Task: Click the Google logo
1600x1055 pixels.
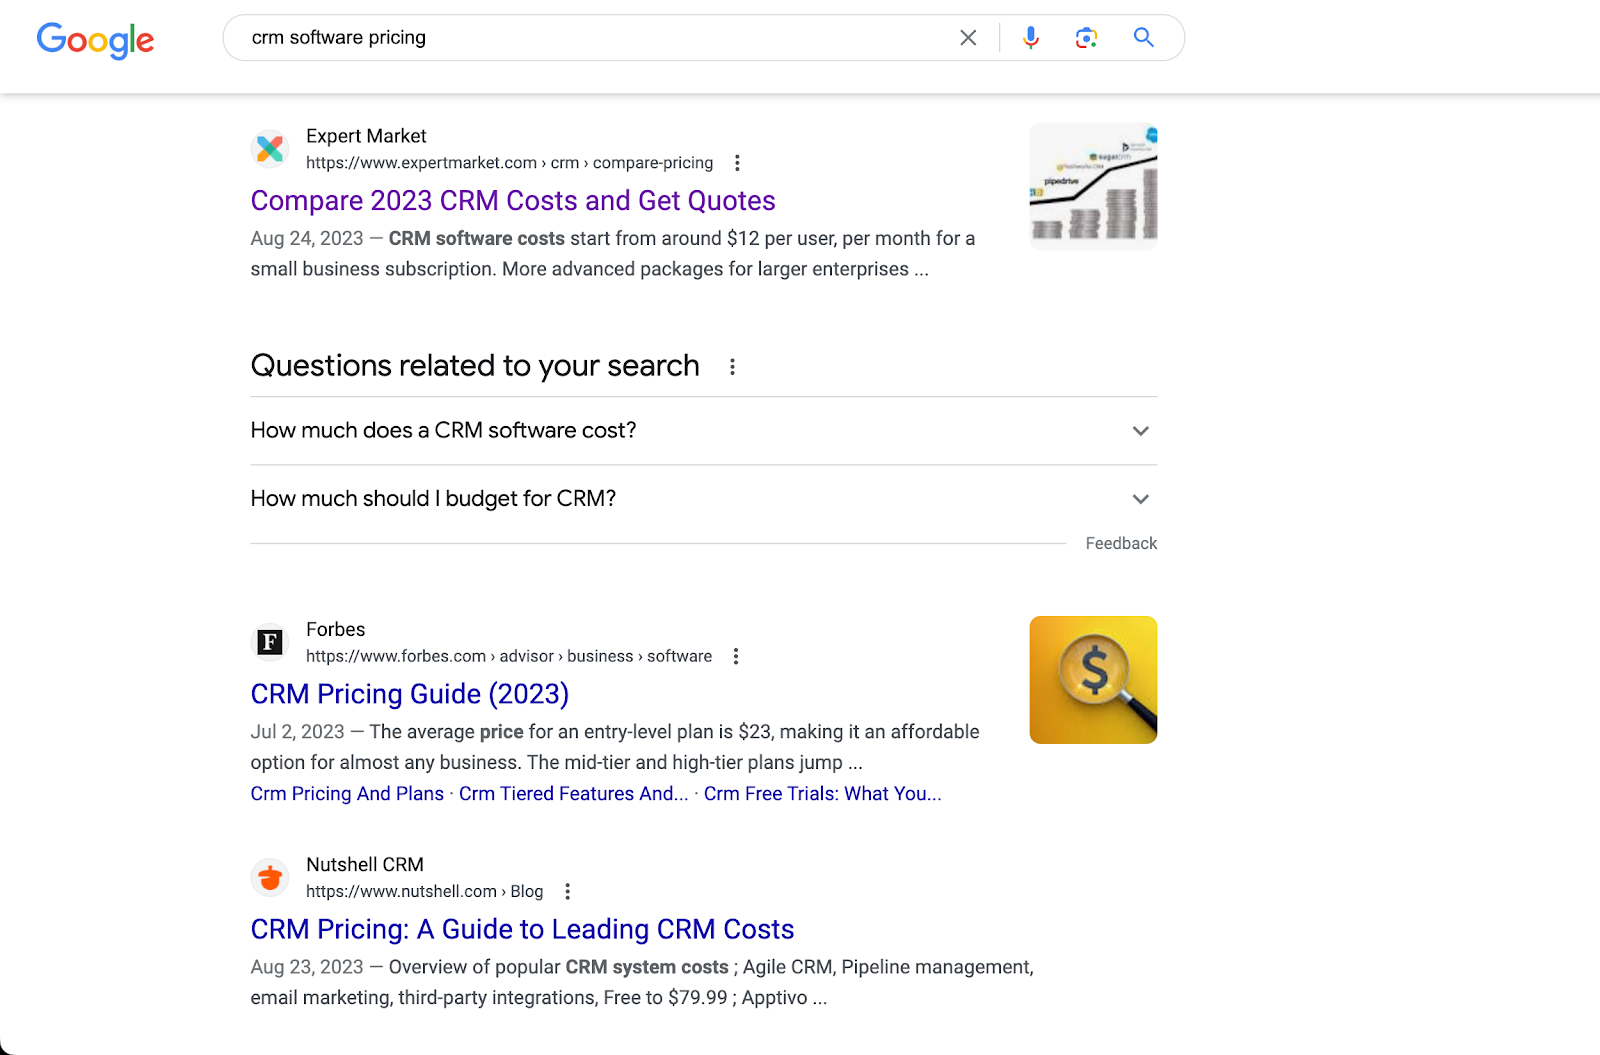Action: (x=95, y=40)
